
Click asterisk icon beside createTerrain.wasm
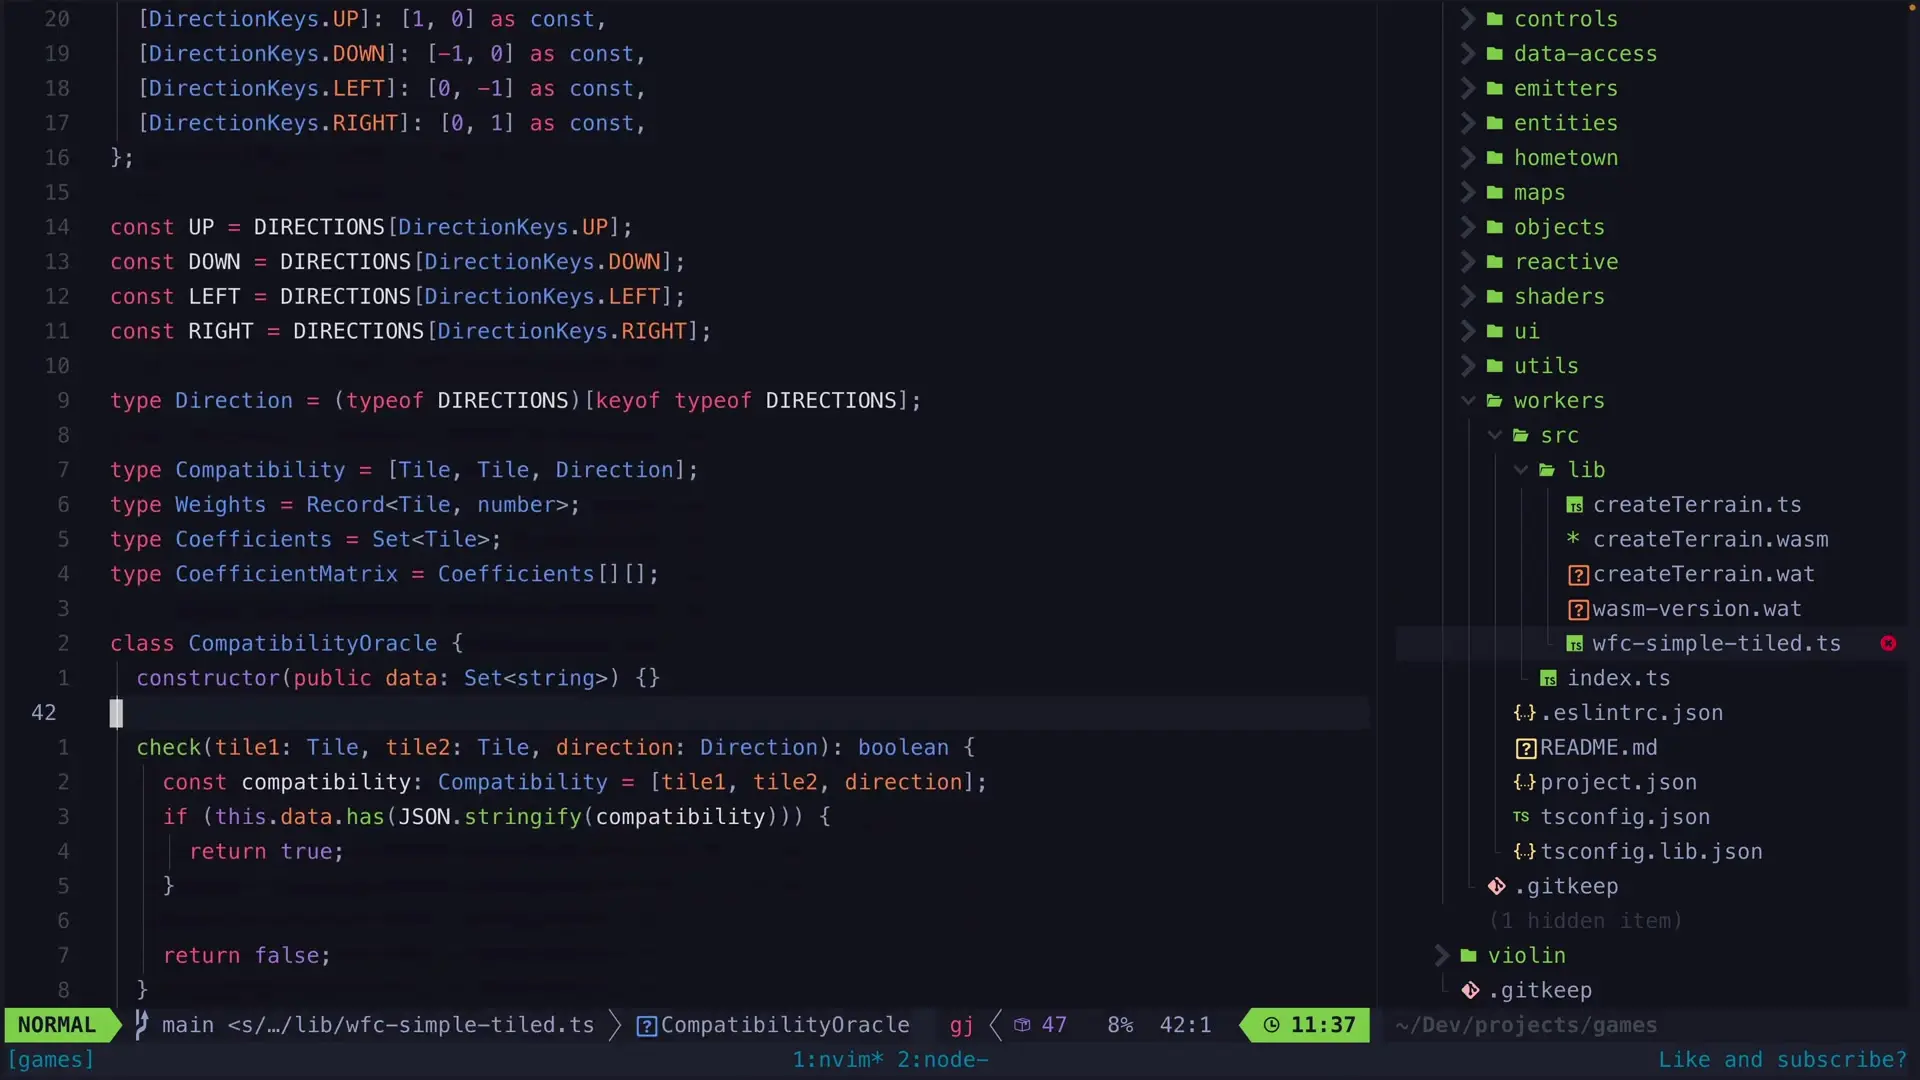click(1573, 538)
